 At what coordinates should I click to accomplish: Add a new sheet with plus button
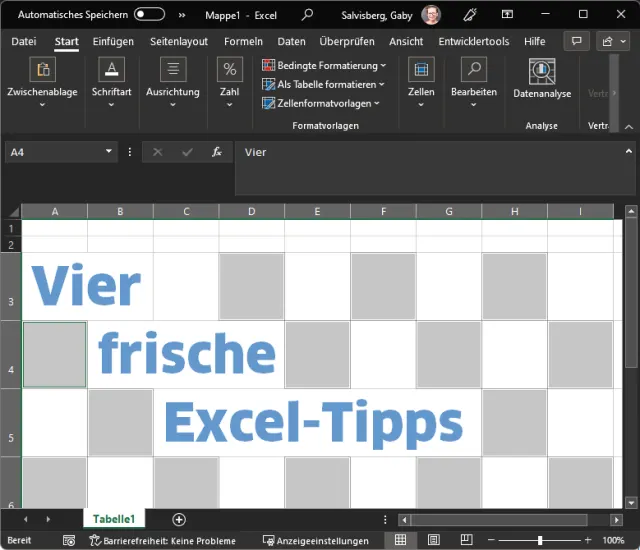click(179, 519)
